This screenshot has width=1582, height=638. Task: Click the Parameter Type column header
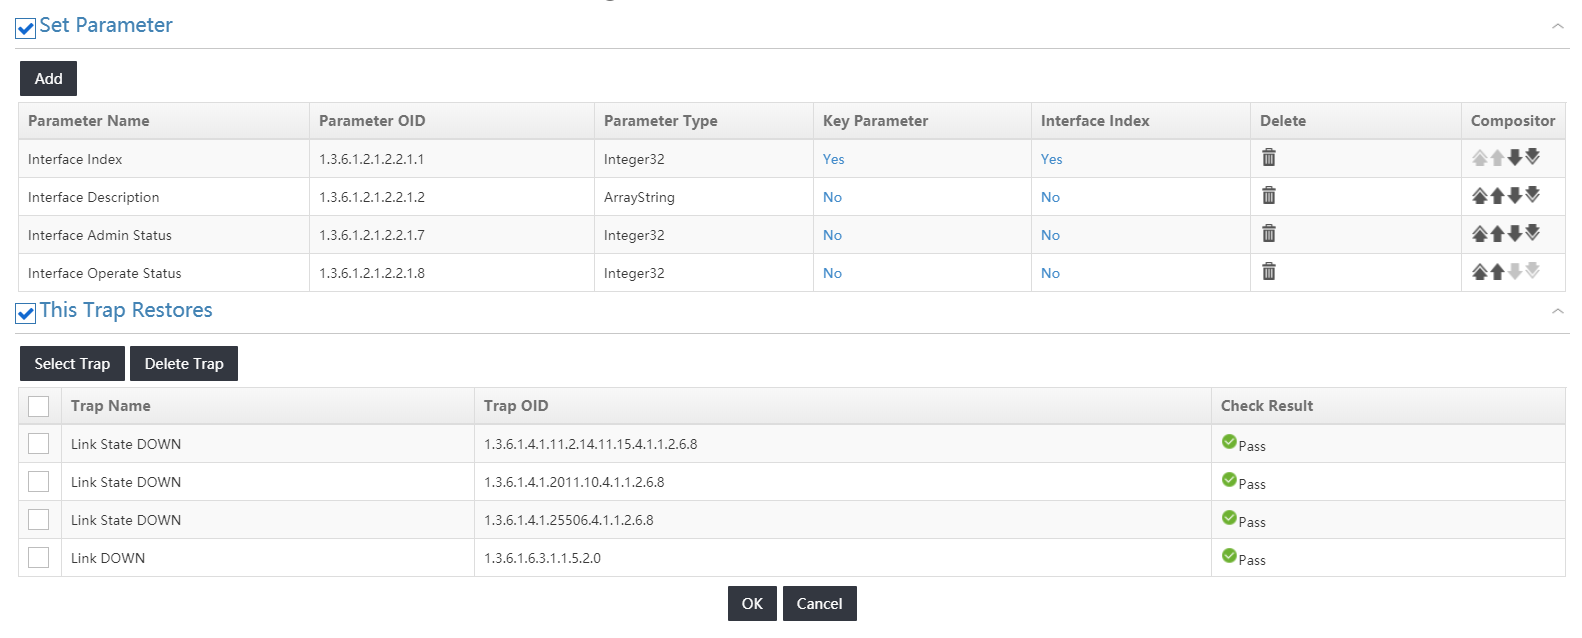coord(704,121)
